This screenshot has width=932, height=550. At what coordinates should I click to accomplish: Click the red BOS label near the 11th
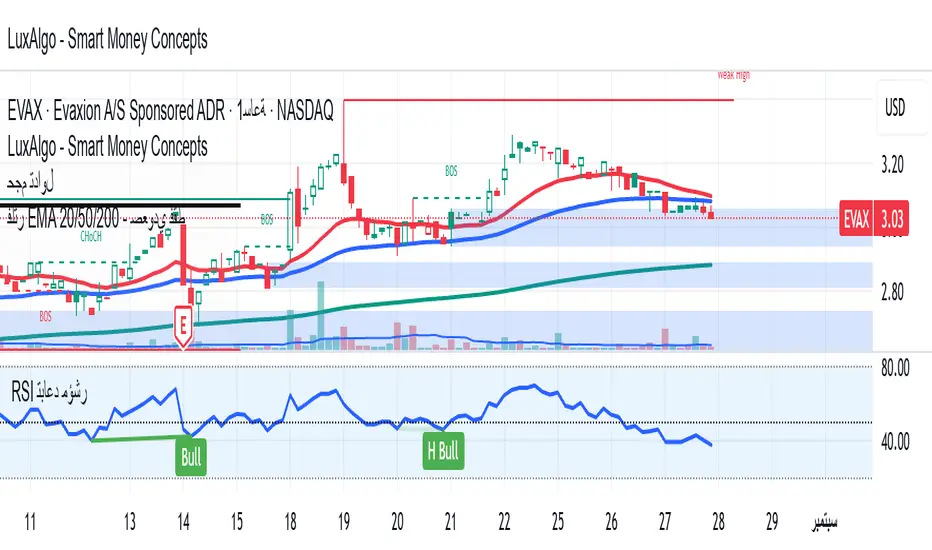(46, 316)
